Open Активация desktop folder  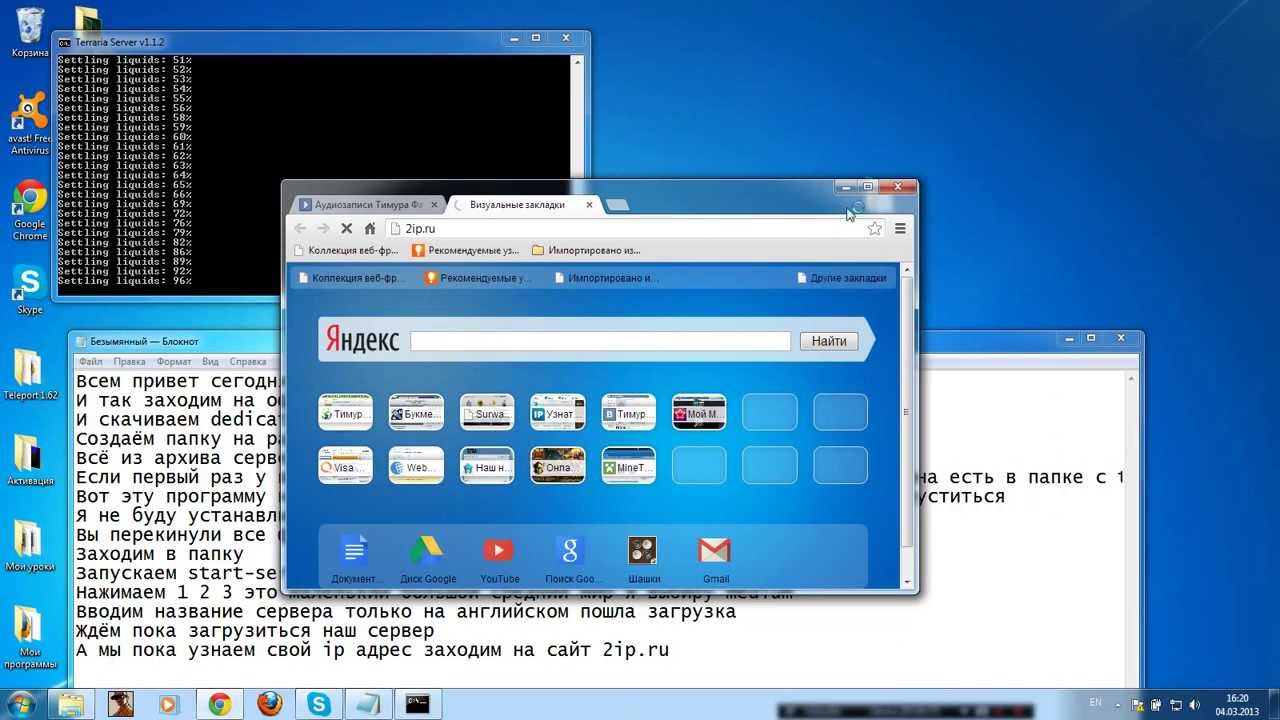[30, 460]
